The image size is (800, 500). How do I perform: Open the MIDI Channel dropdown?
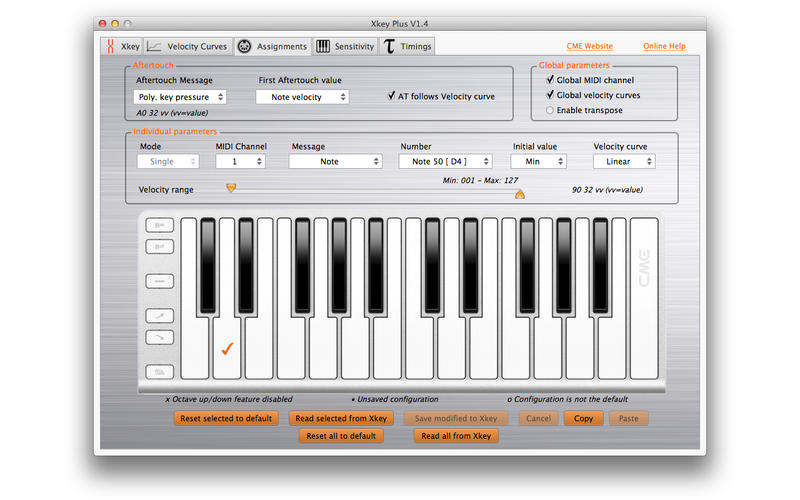(240, 161)
